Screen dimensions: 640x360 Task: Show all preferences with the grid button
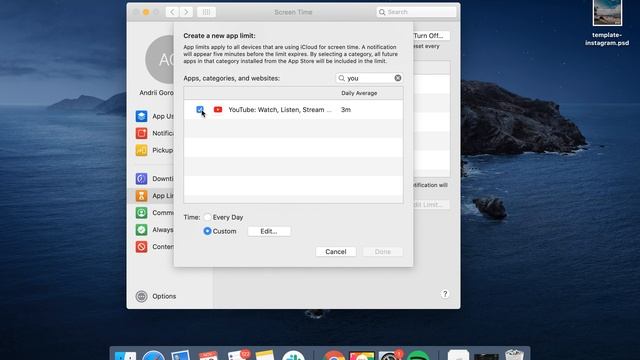tap(207, 12)
